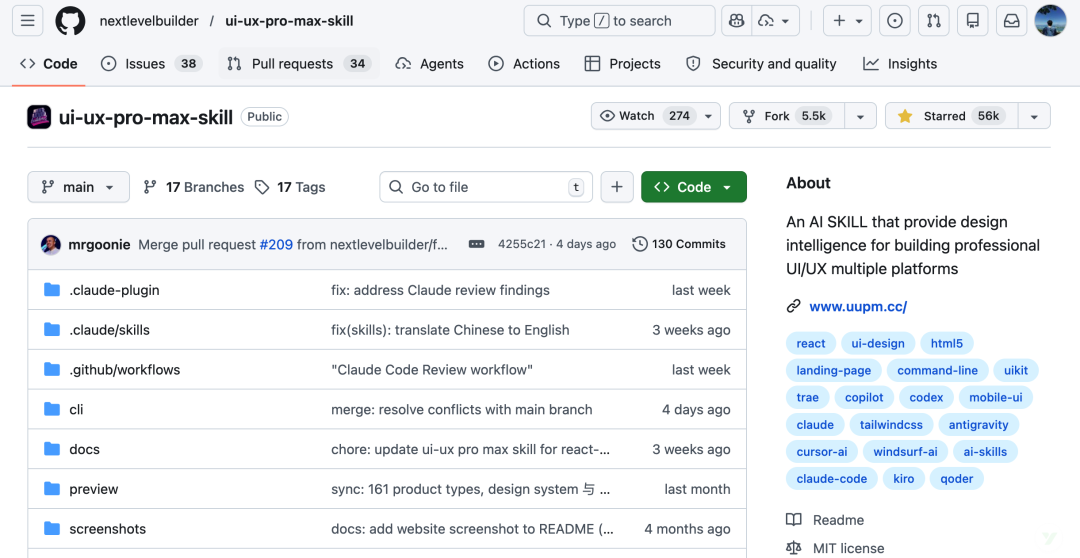
Task: Open the notifications inbox icon
Action: point(1011,21)
